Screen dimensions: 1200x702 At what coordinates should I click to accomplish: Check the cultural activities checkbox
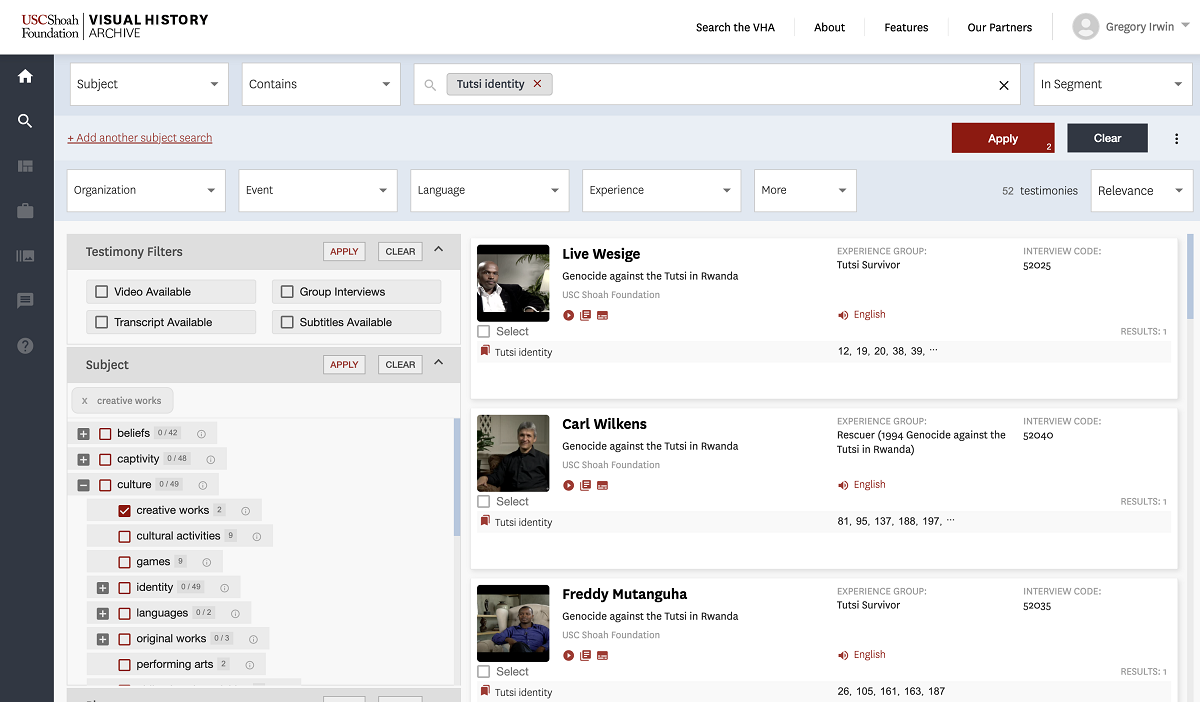tap(125, 536)
